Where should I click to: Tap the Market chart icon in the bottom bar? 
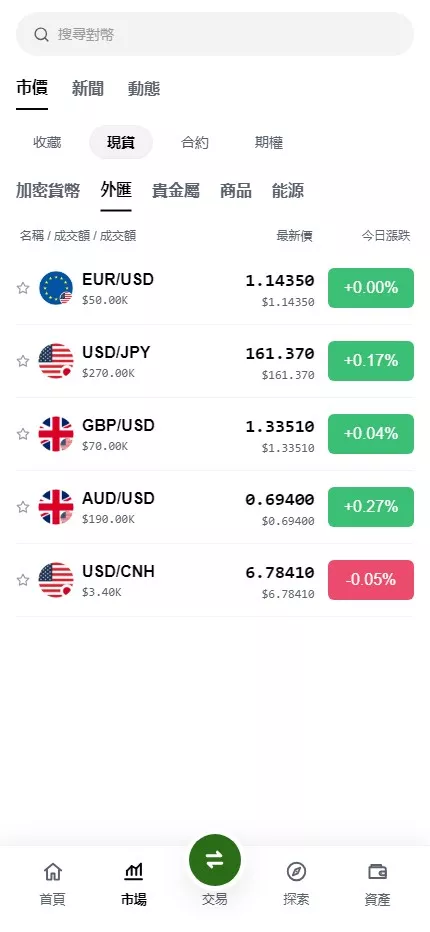(x=134, y=872)
